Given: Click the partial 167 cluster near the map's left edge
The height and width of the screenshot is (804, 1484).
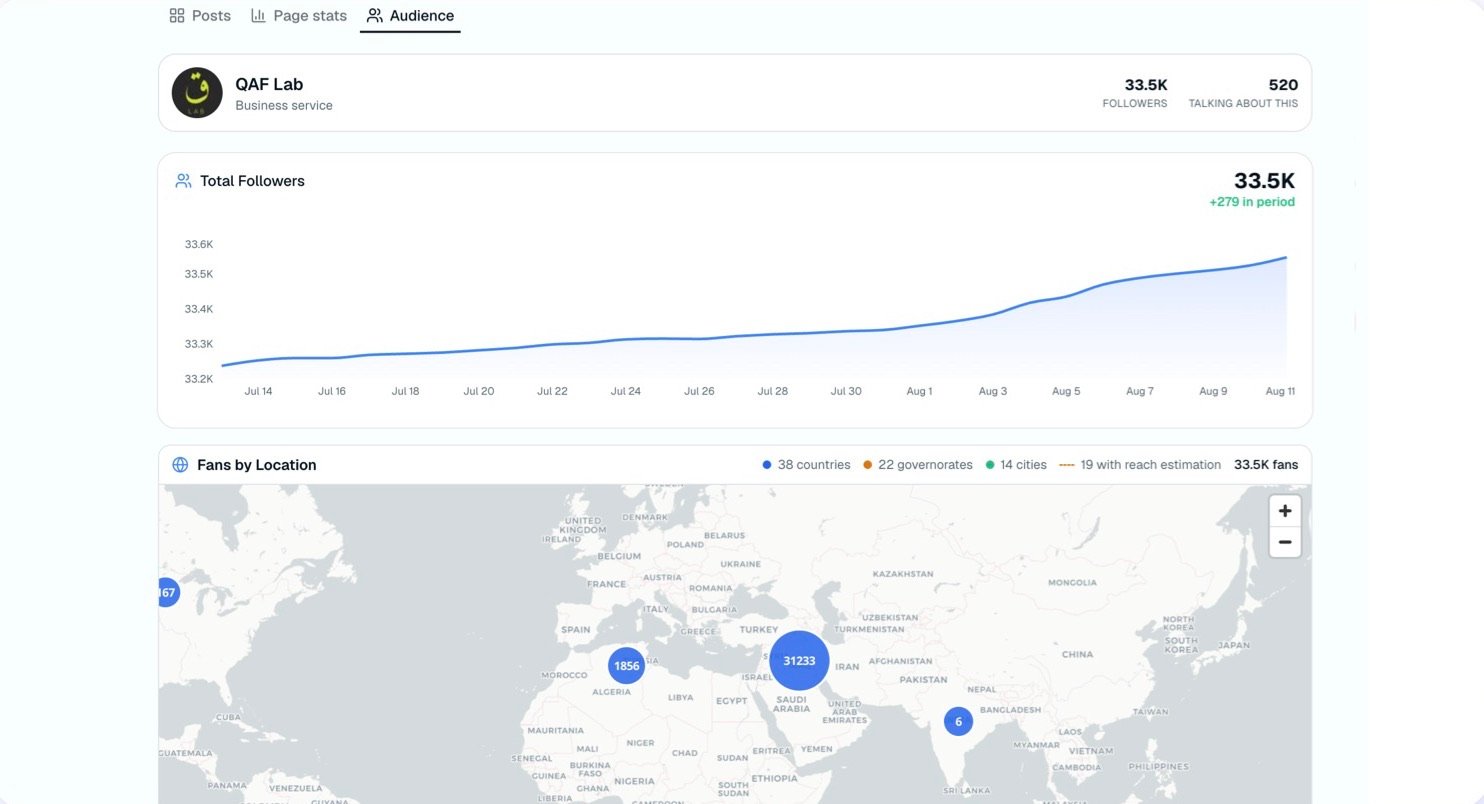Looking at the screenshot, I should [x=167, y=593].
